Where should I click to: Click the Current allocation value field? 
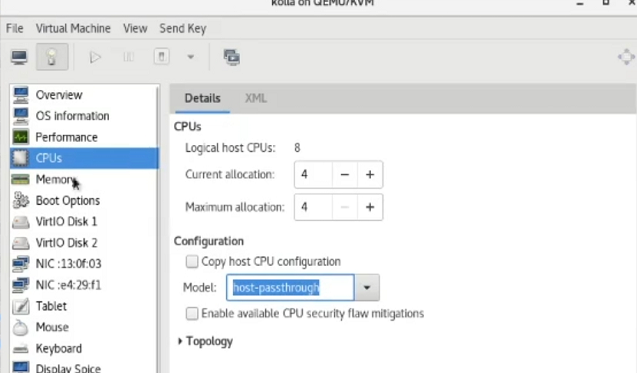tap(313, 175)
